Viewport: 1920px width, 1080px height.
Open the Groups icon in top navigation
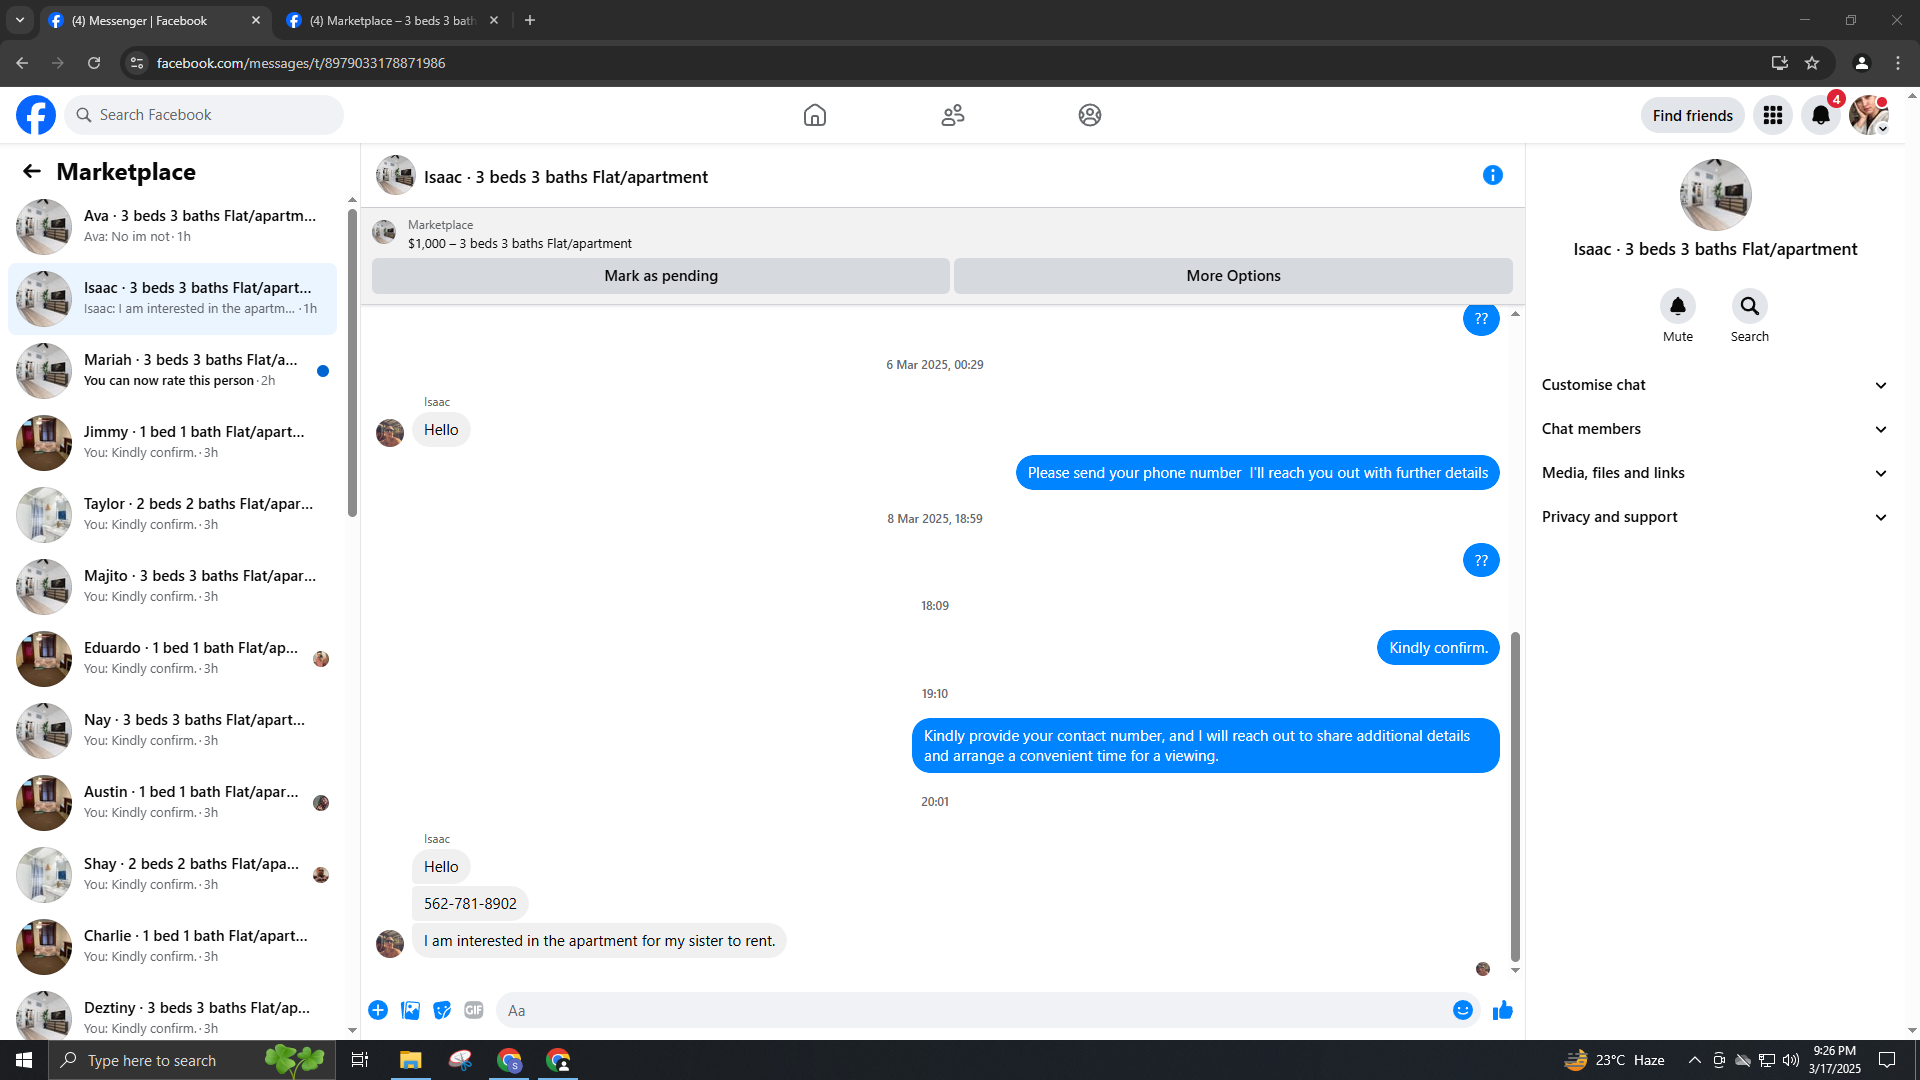[1090, 115]
